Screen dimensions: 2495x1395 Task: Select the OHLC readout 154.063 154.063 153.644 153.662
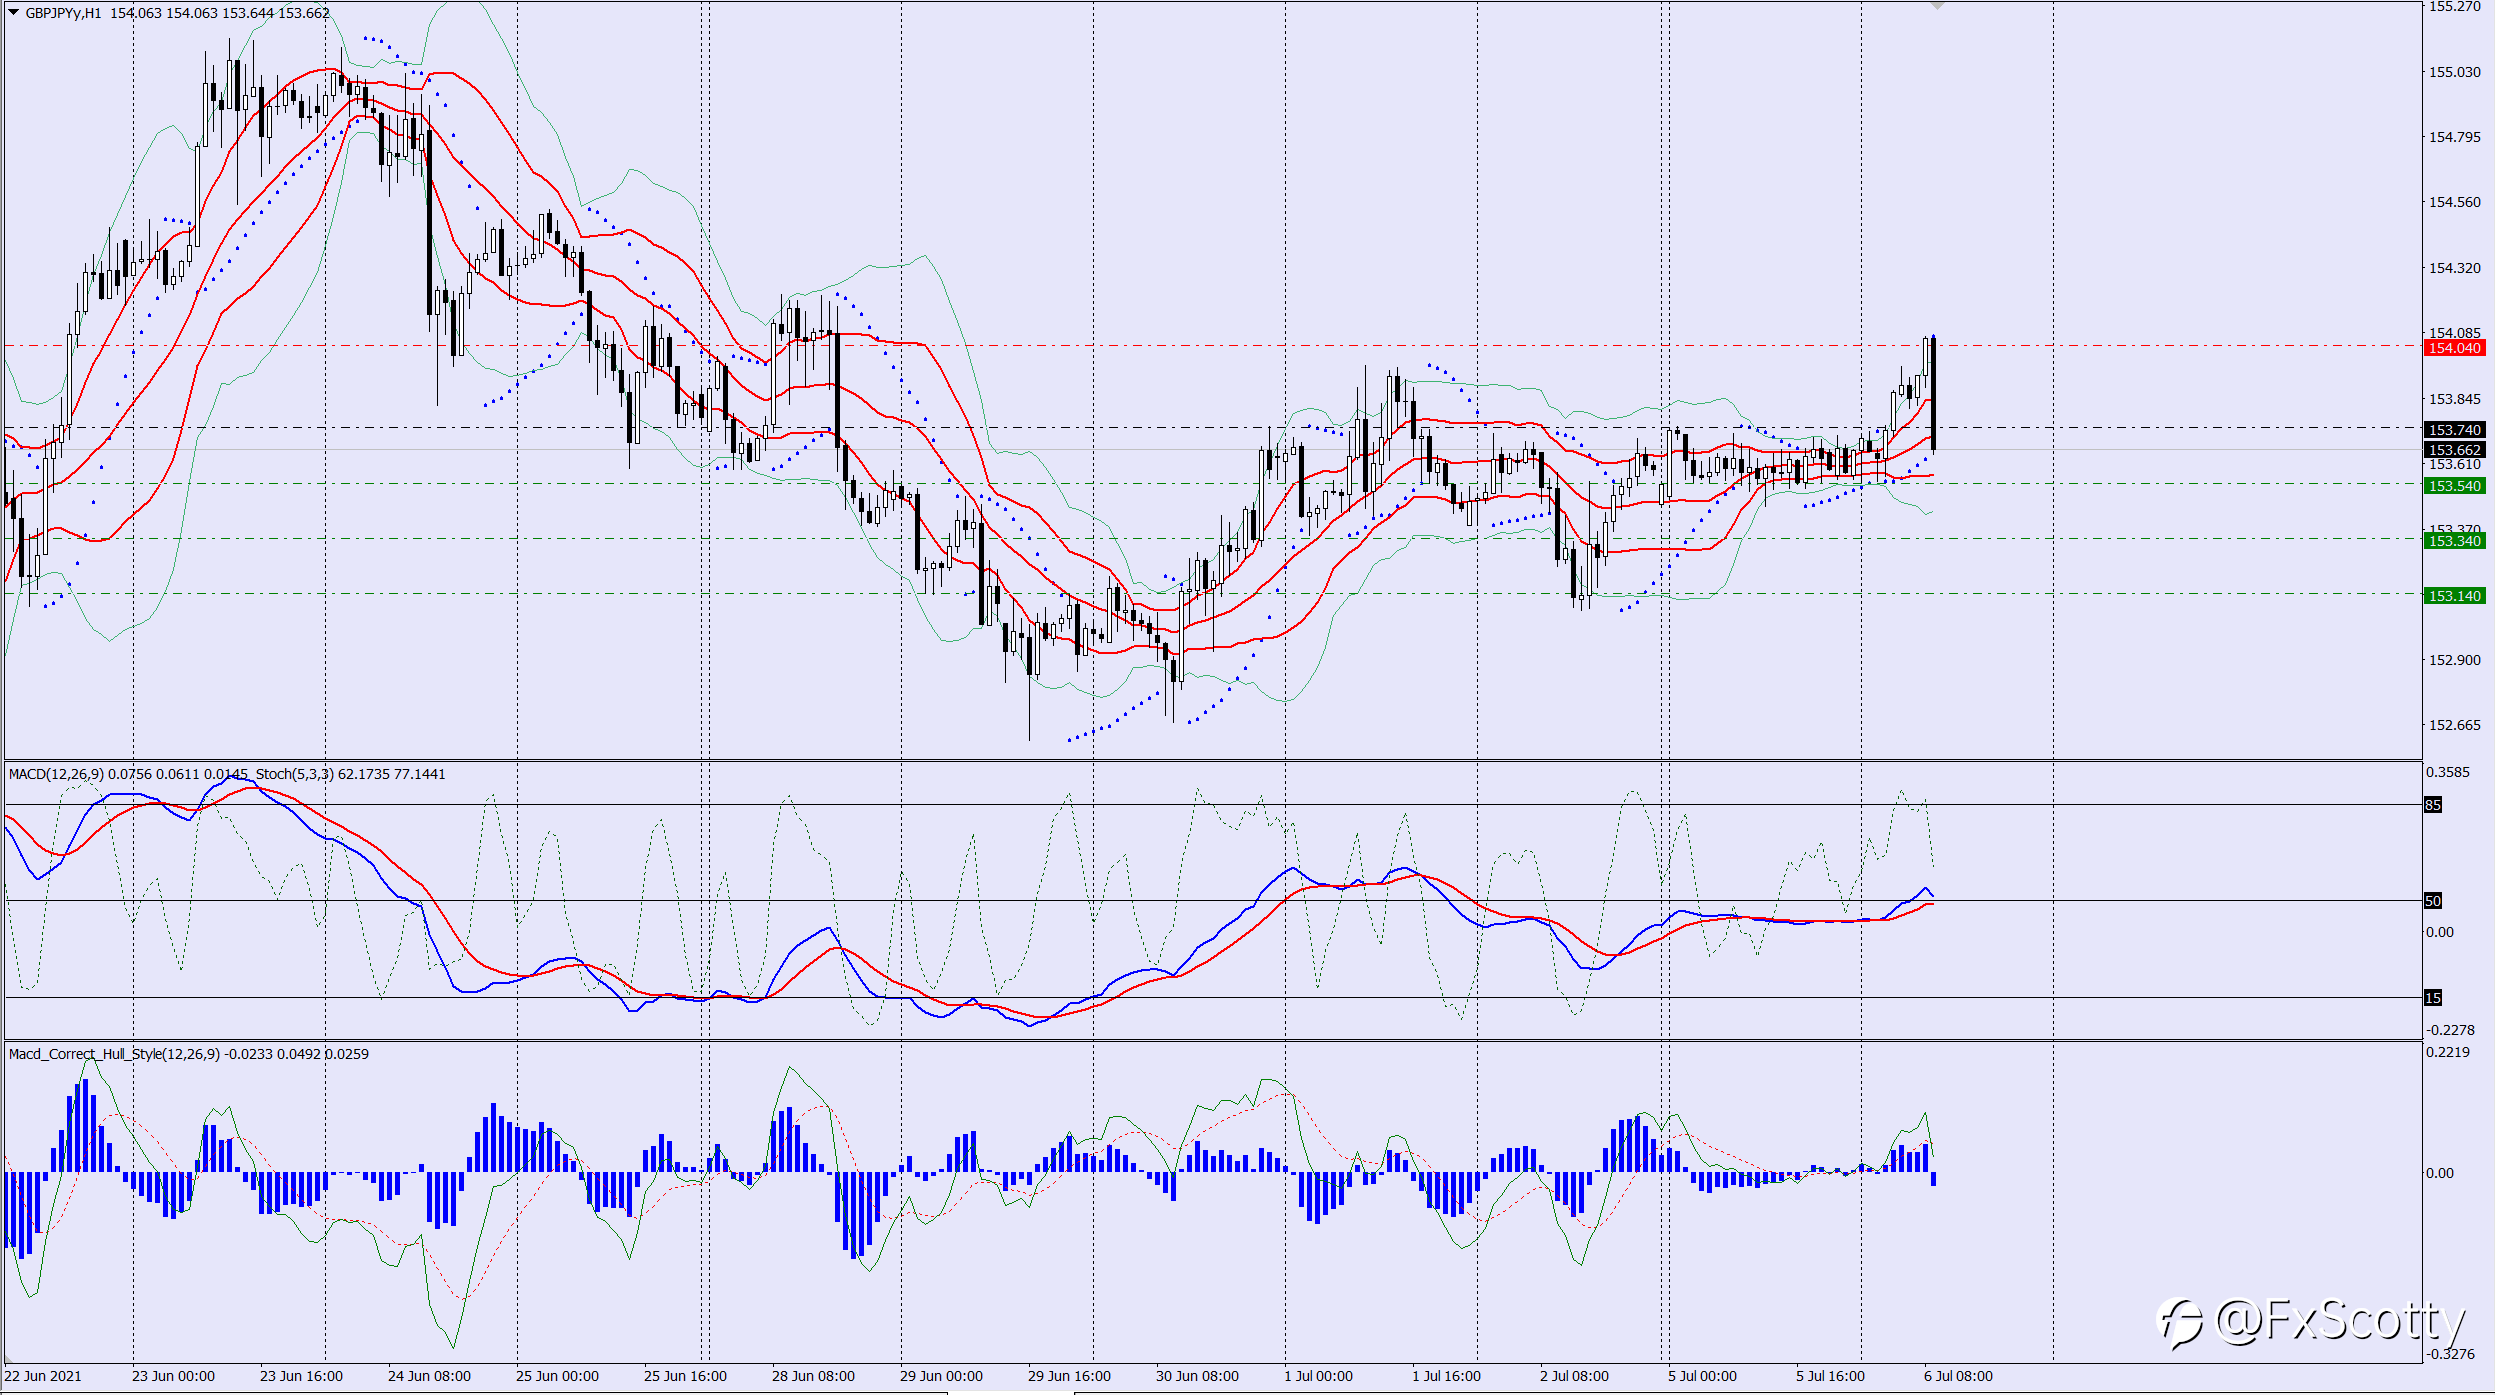coord(219,13)
